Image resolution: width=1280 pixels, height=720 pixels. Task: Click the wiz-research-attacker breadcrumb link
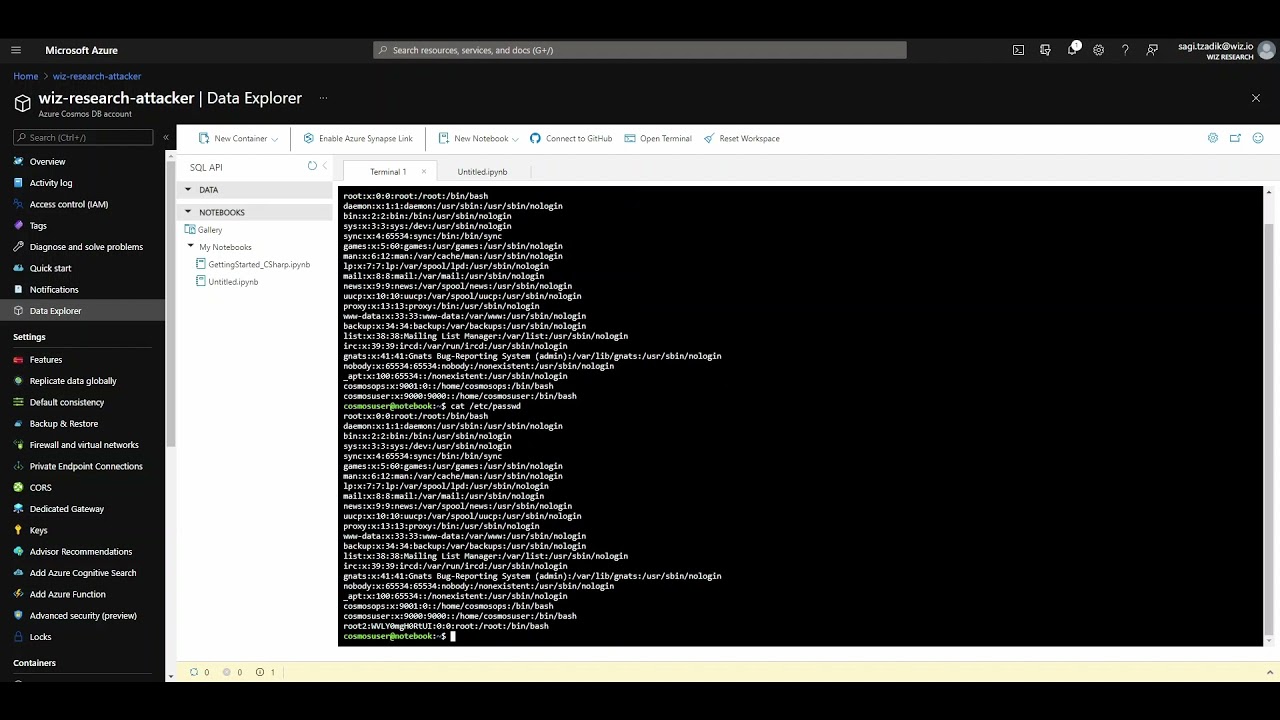point(97,76)
